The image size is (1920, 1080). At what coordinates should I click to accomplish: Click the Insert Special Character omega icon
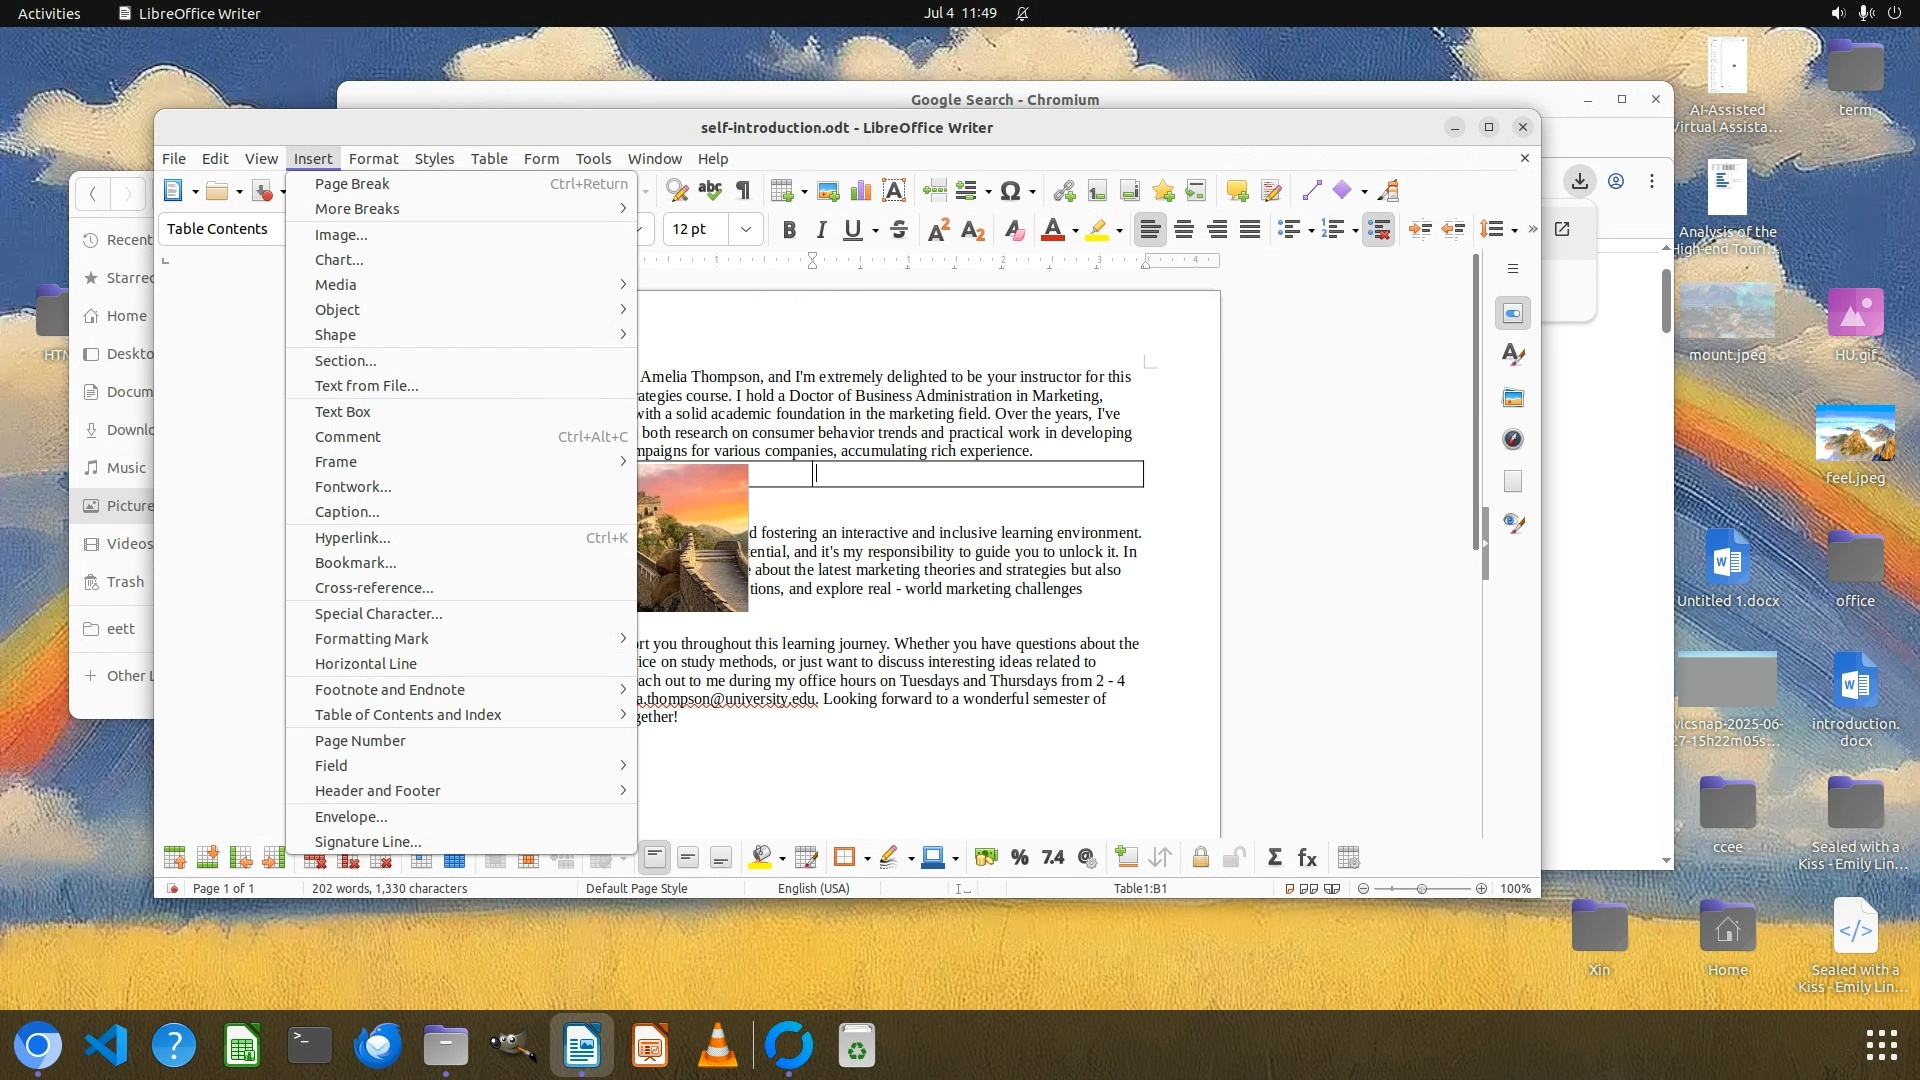coord(1010,191)
